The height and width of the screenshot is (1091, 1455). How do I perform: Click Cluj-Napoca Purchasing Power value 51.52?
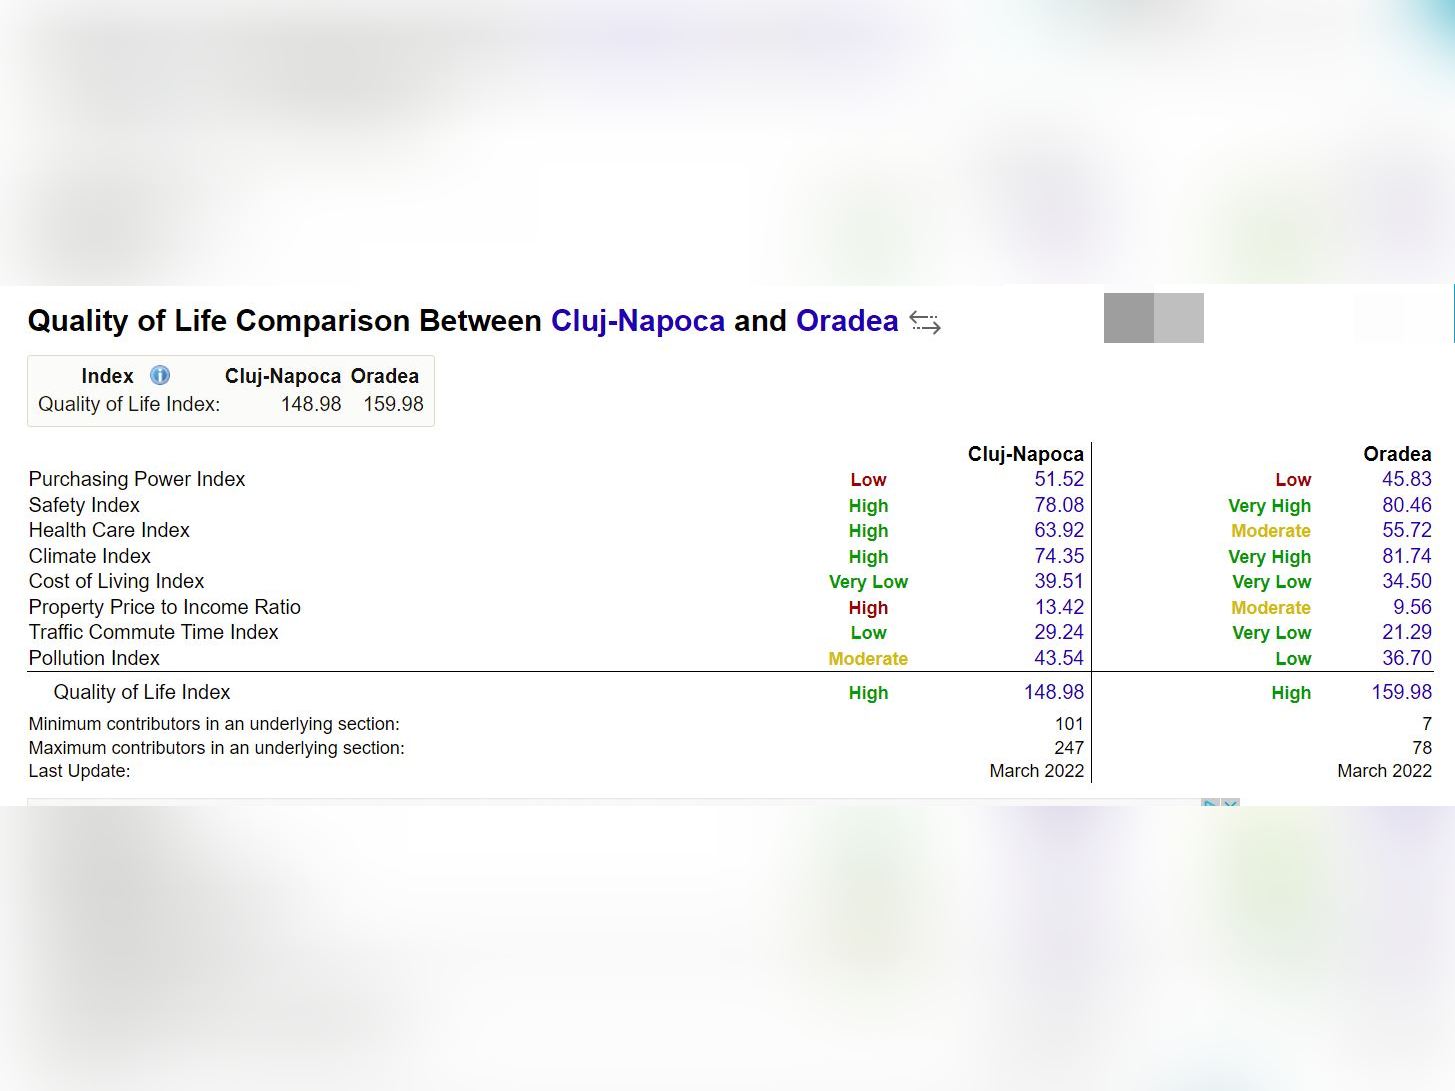click(x=1058, y=480)
